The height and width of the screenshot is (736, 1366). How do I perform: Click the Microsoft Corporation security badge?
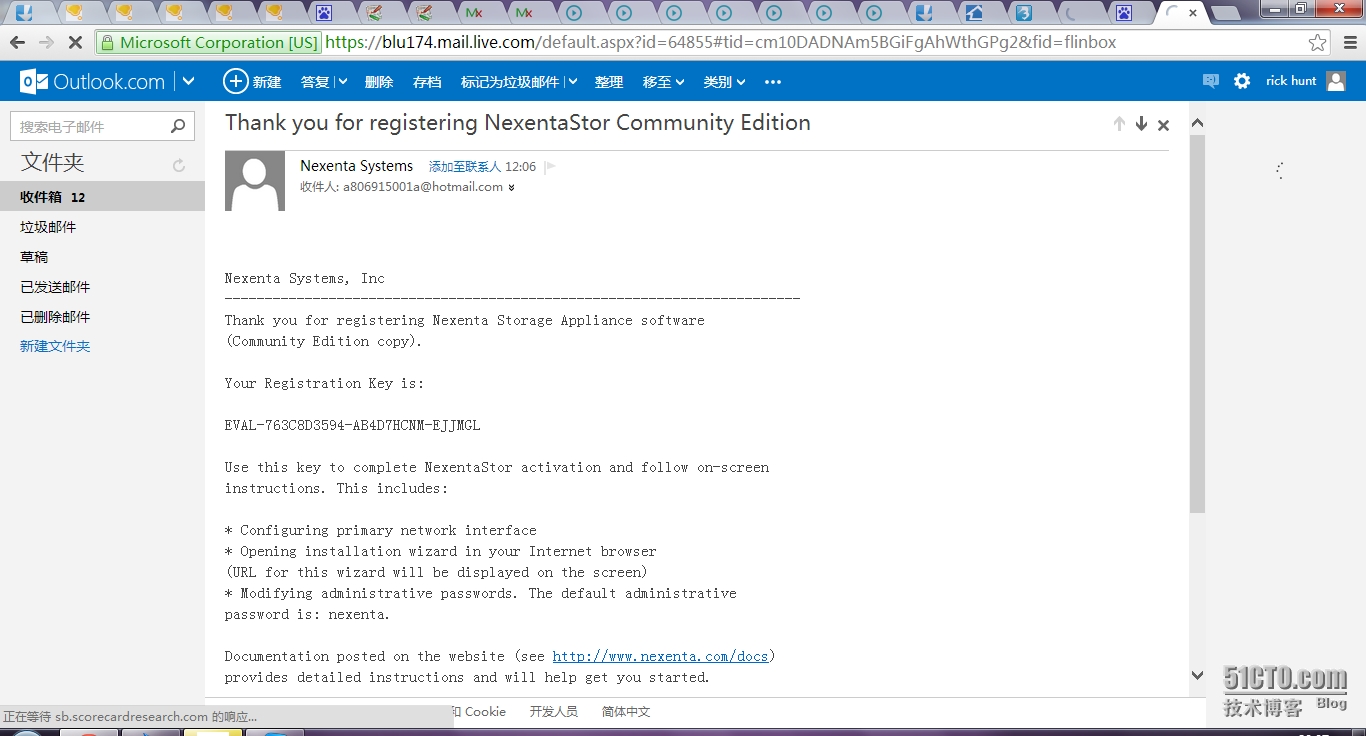click(209, 43)
